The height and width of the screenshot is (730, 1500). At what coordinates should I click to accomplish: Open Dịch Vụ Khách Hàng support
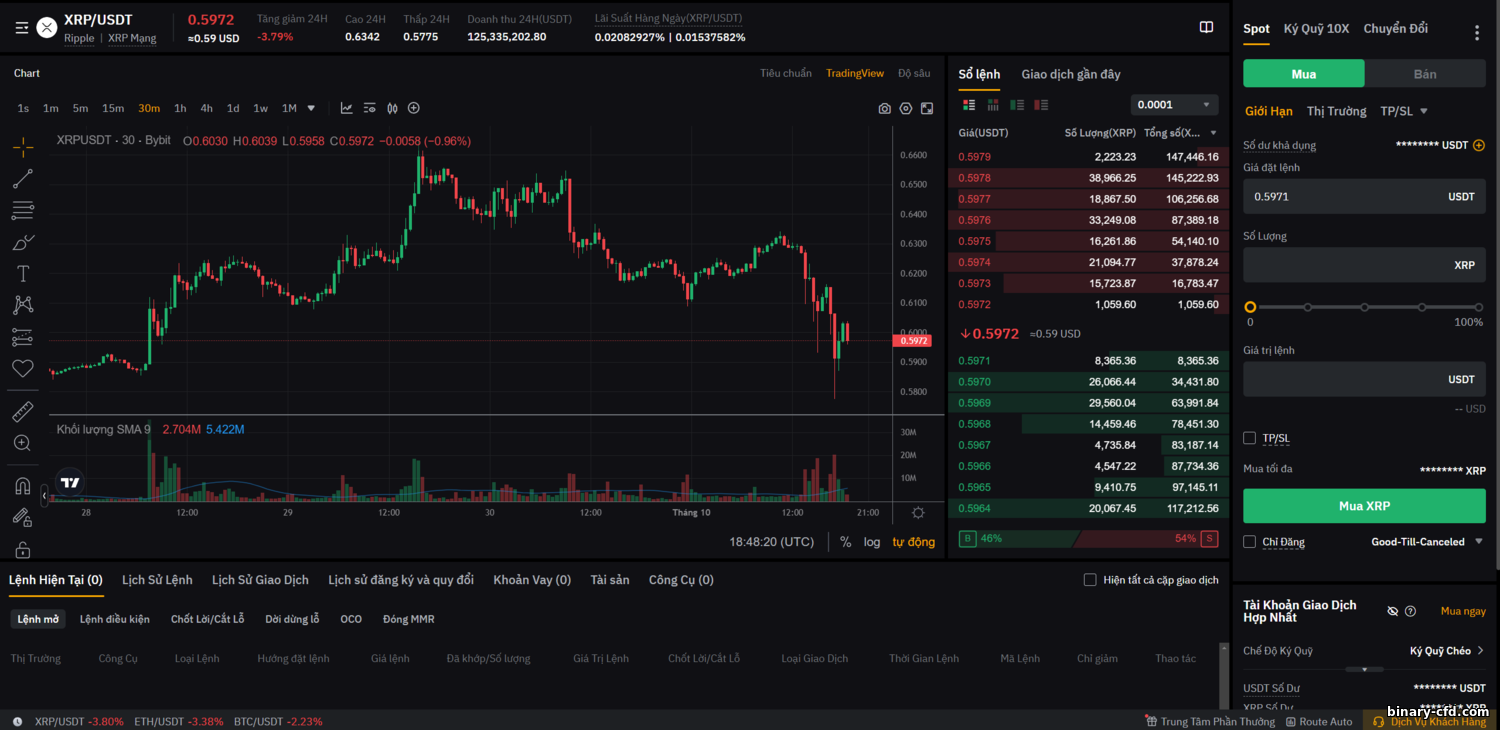(x=1431, y=721)
